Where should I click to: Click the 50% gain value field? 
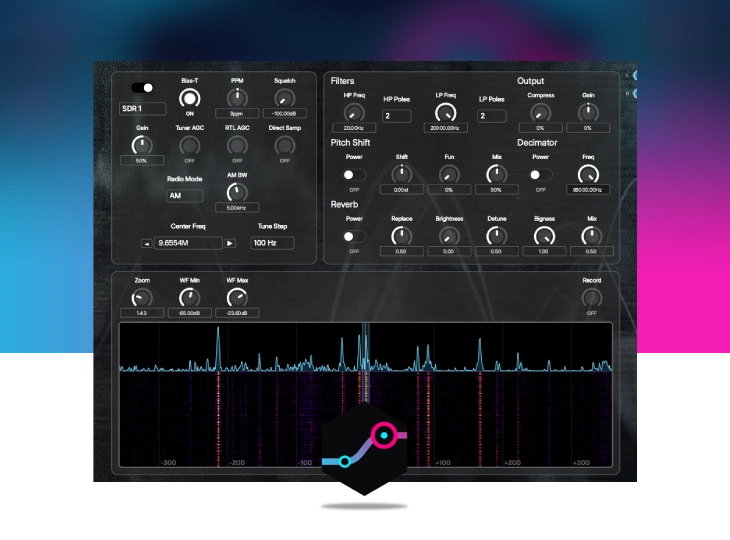pos(142,161)
